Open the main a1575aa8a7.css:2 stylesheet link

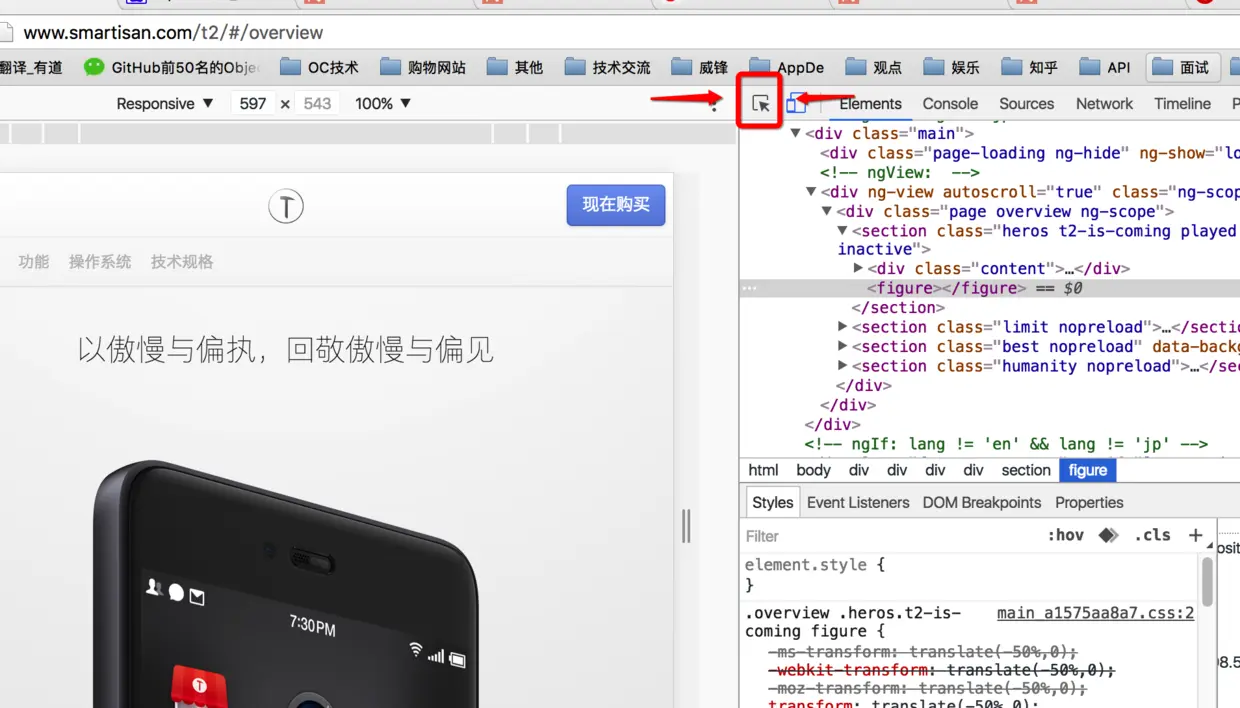point(1095,613)
